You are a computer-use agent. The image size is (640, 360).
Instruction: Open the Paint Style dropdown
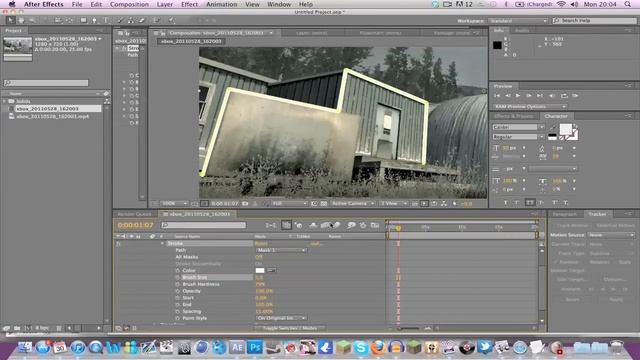281,318
